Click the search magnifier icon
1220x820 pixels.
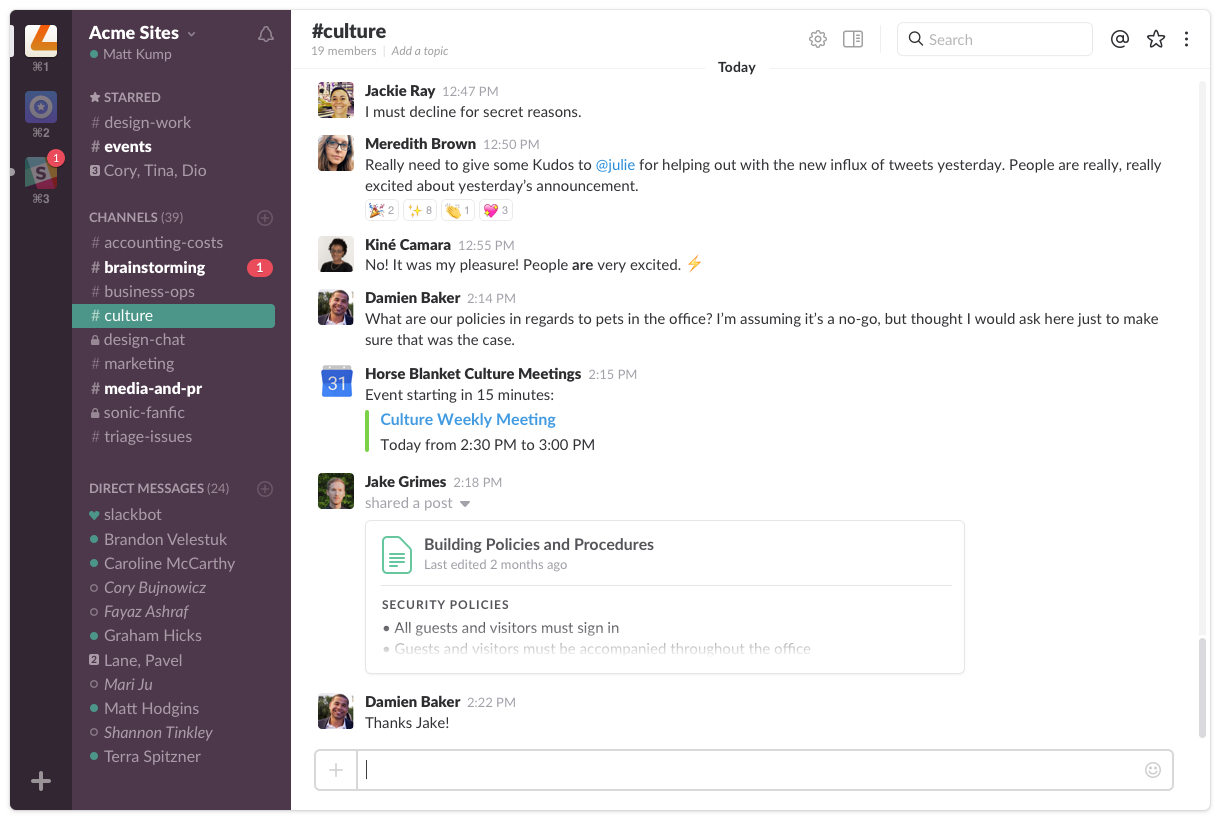pyautogui.click(x=916, y=39)
